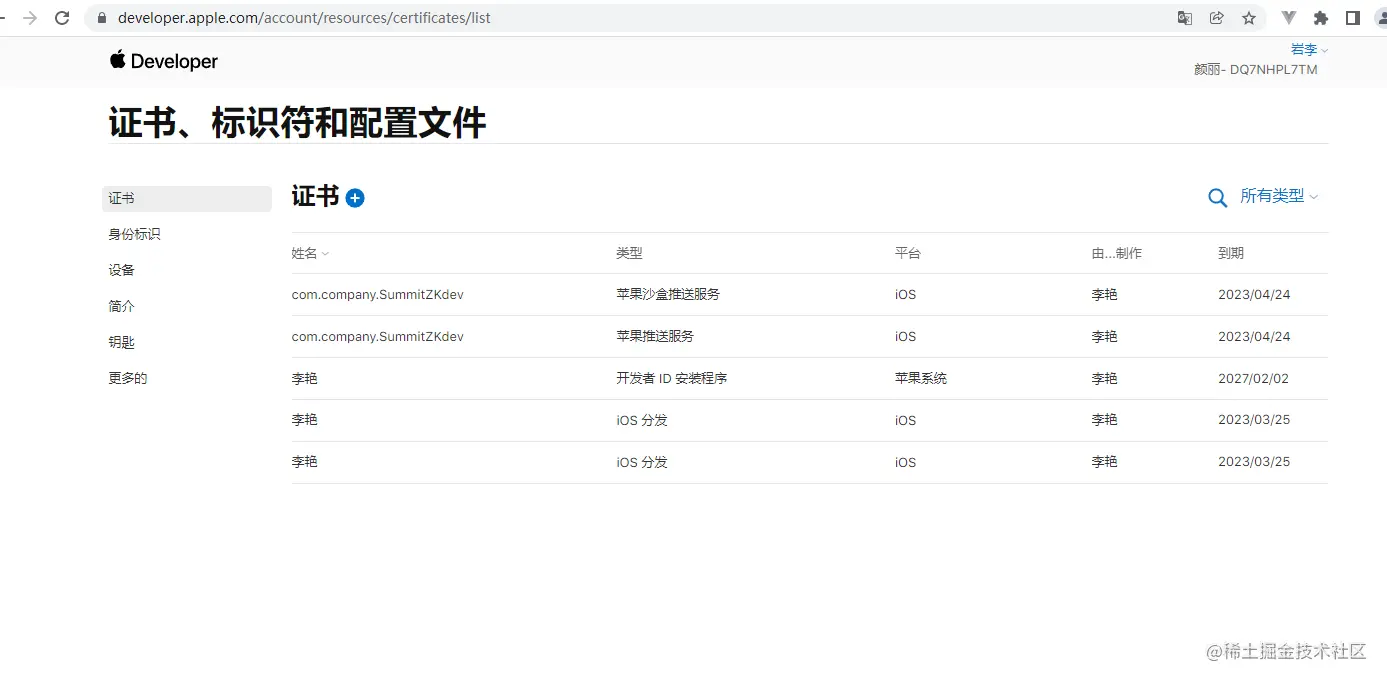This screenshot has width=1387, height=682.
Task: Click the browser address bar URL
Action: [x=300, y=17]
